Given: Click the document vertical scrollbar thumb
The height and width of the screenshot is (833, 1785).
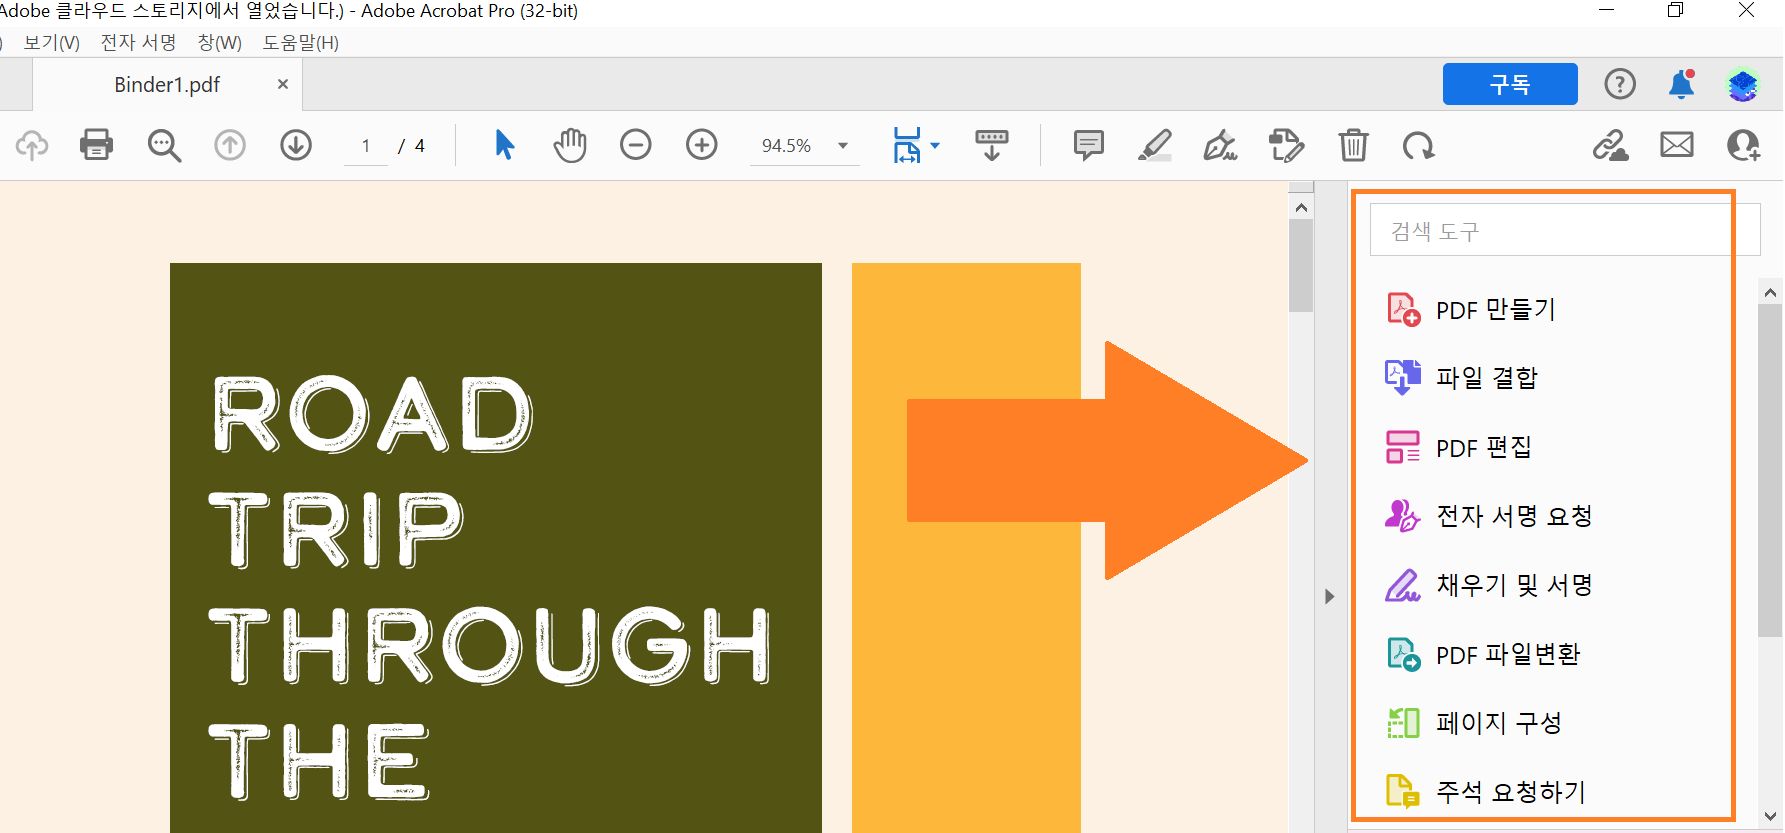Looking at the screenshot, I should [1301, 266].
